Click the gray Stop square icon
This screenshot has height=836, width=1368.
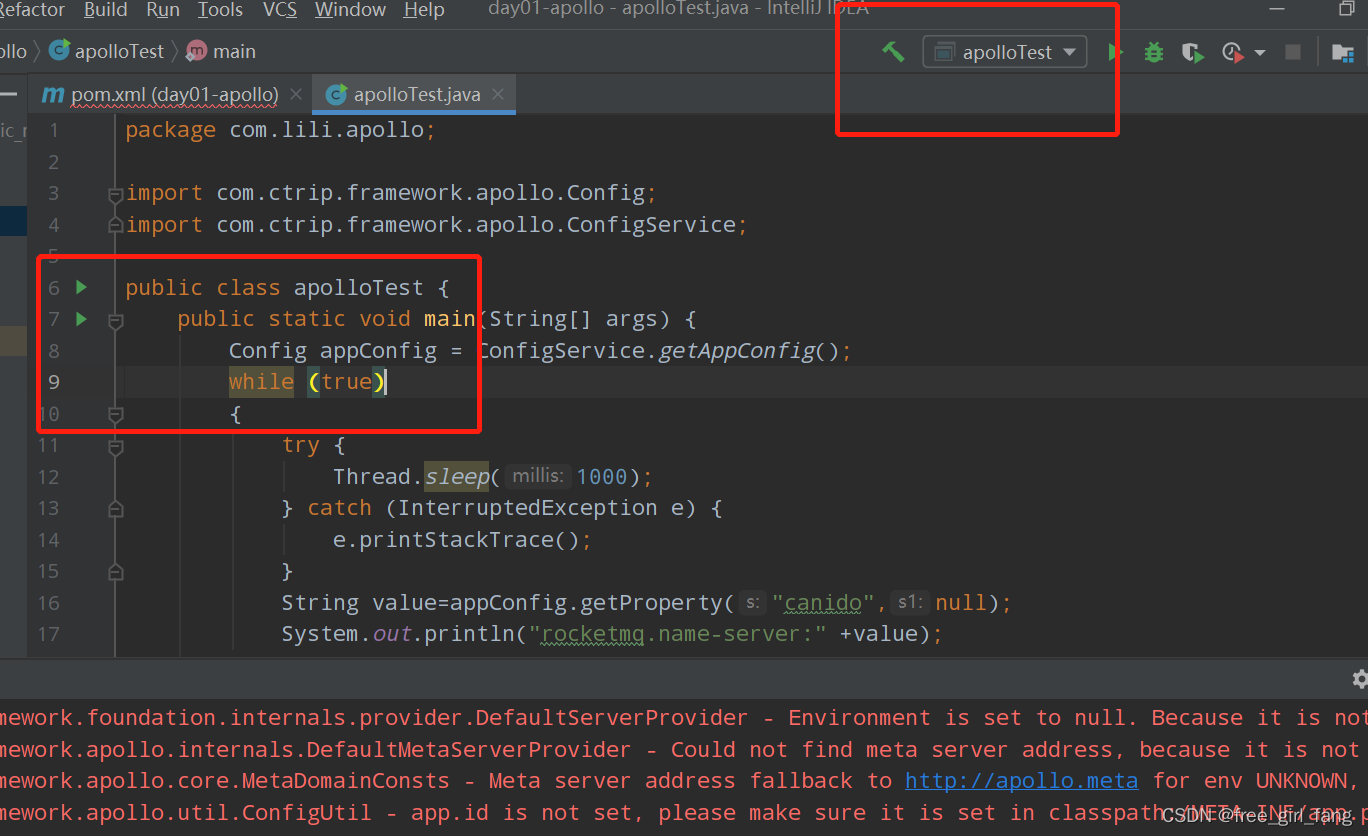tap(1293, 52)
